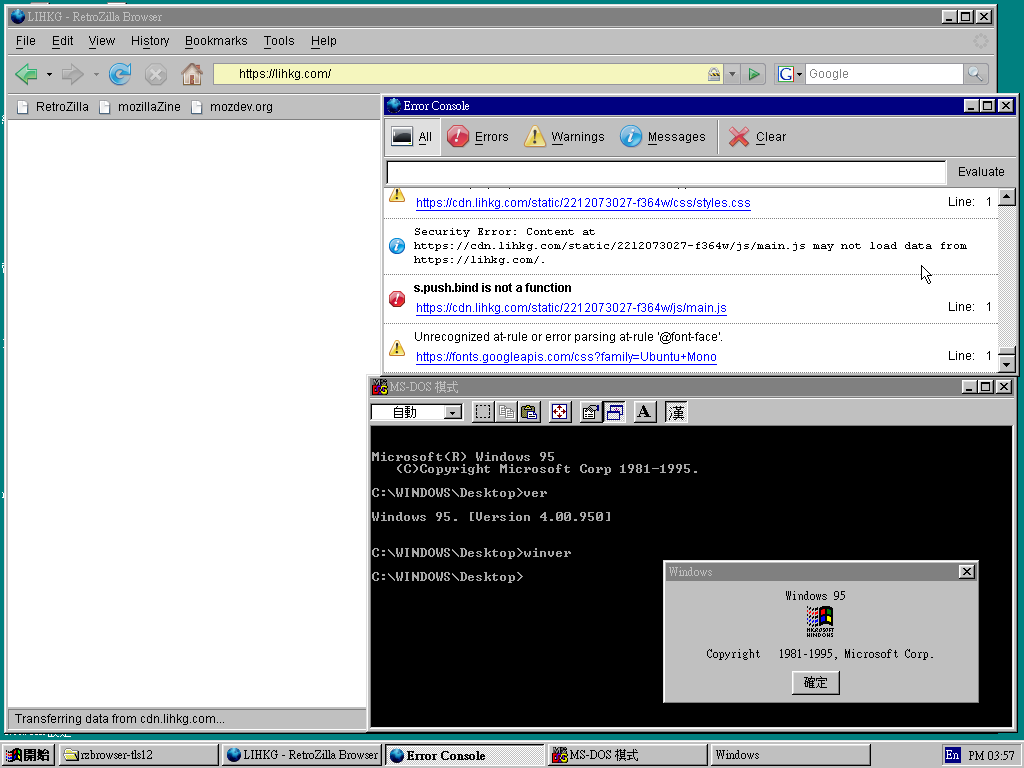The width and height of the screenshot is (1024, 768).
Task: Open the History menu
Action: pos(150,40)
